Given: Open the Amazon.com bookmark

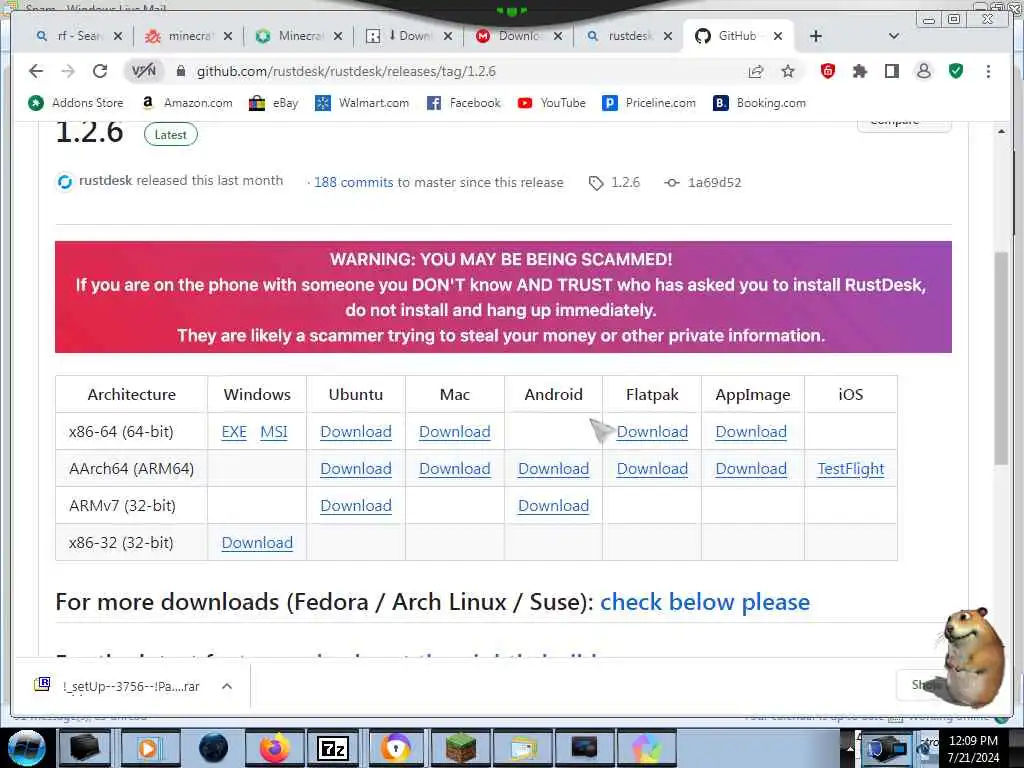Looking at the screenshot, I should click(187, 103).
